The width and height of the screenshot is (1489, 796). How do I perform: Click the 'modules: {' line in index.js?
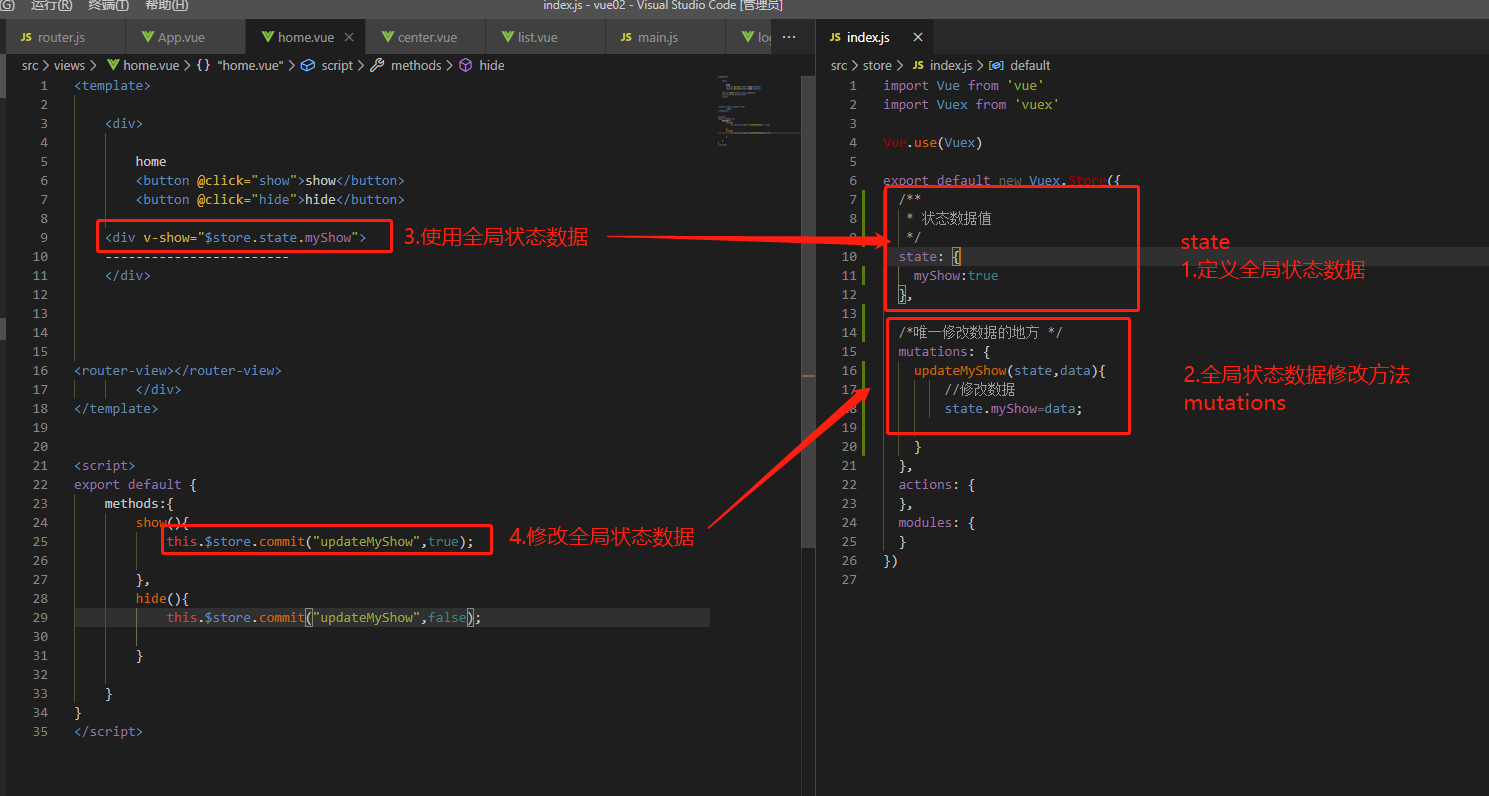coord(936,522)
